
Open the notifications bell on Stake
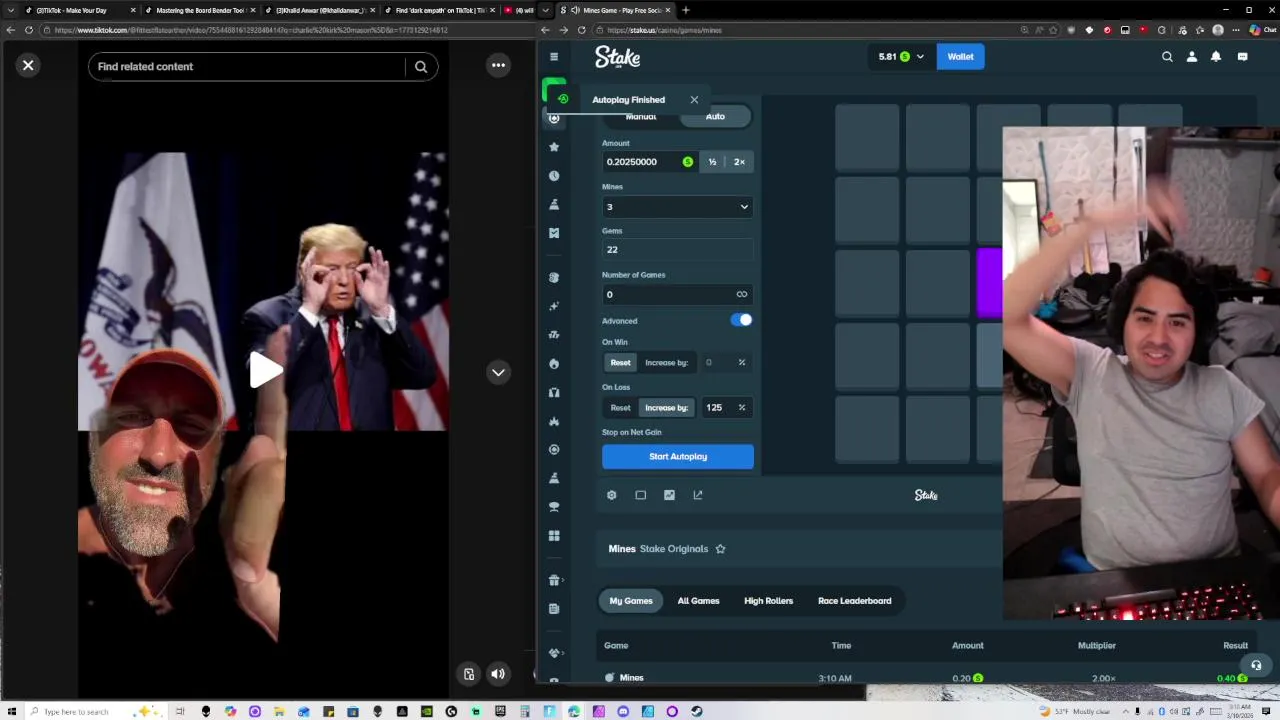point(1216,57)
